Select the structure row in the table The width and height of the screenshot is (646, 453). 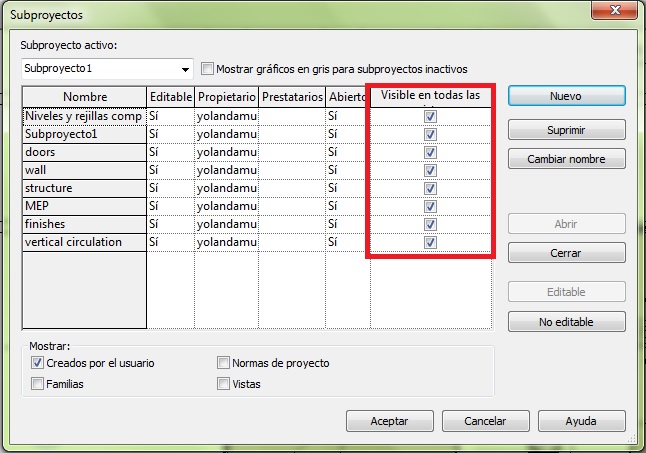84,188
